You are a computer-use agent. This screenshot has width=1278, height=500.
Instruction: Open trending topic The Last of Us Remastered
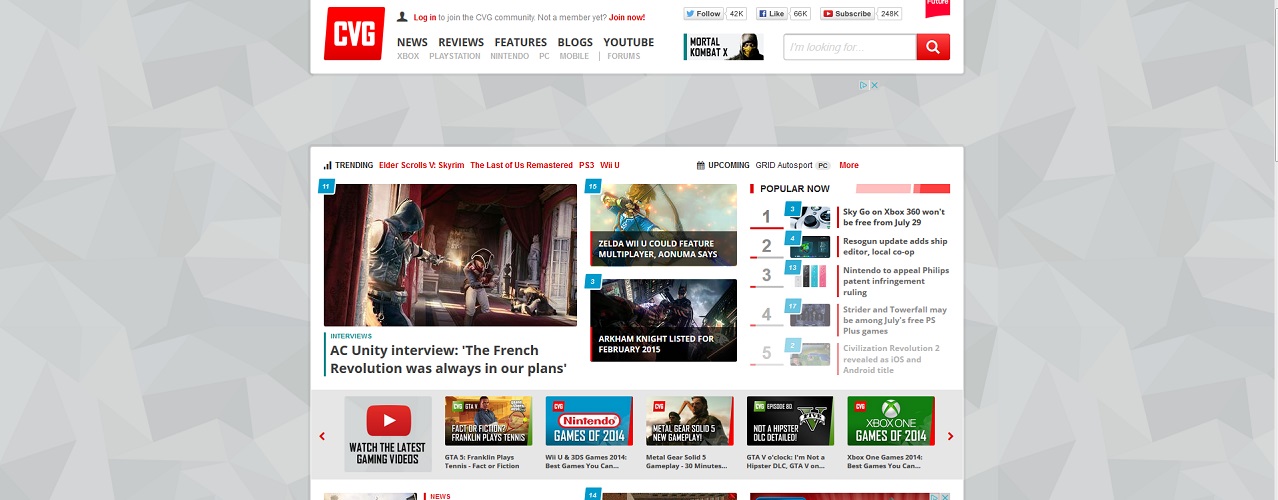click(x=521, y=165)
